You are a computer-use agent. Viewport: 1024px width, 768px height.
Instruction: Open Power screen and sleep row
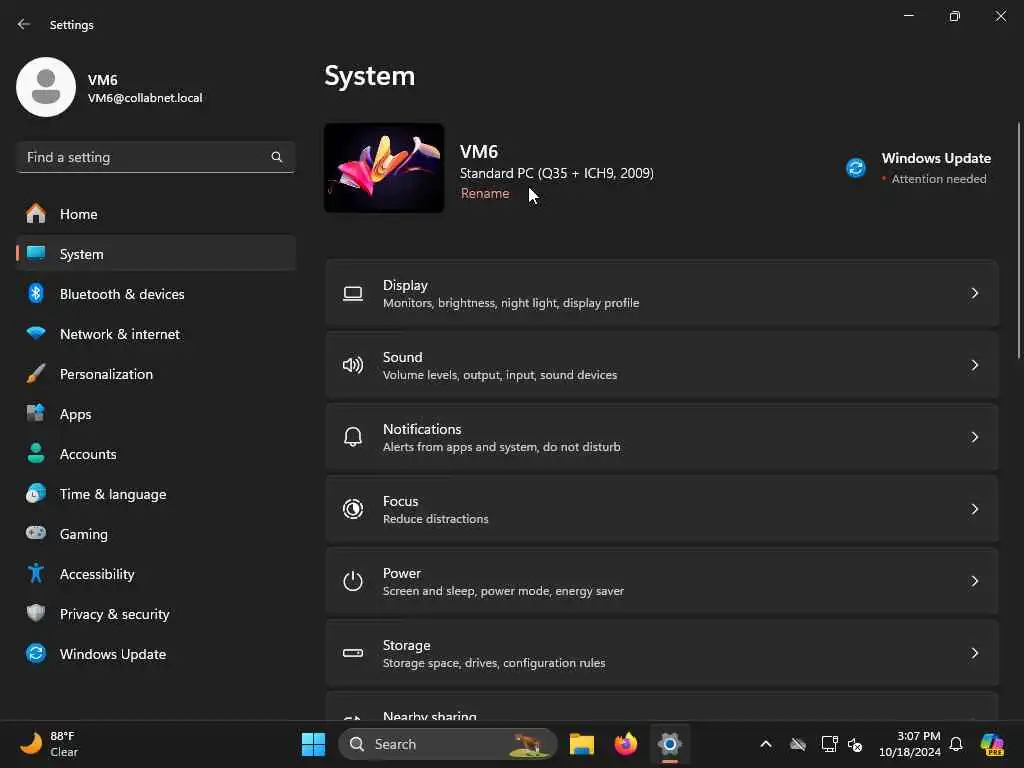pos(662,581)
